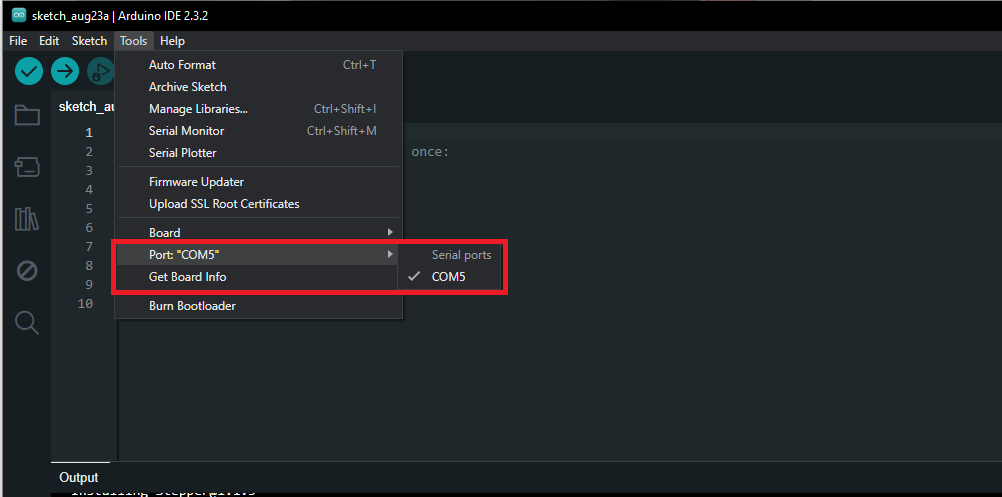This screenshot has width=1002, height=497.
Task: Select Get Board Info
Action: 258,277
